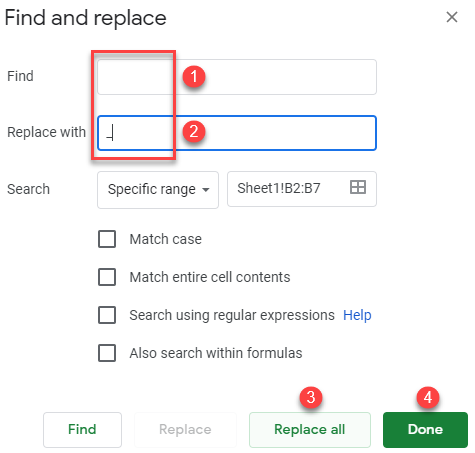
Task: Tick Match entire cell contents checkbox
Action: click(x=107, y=277)
